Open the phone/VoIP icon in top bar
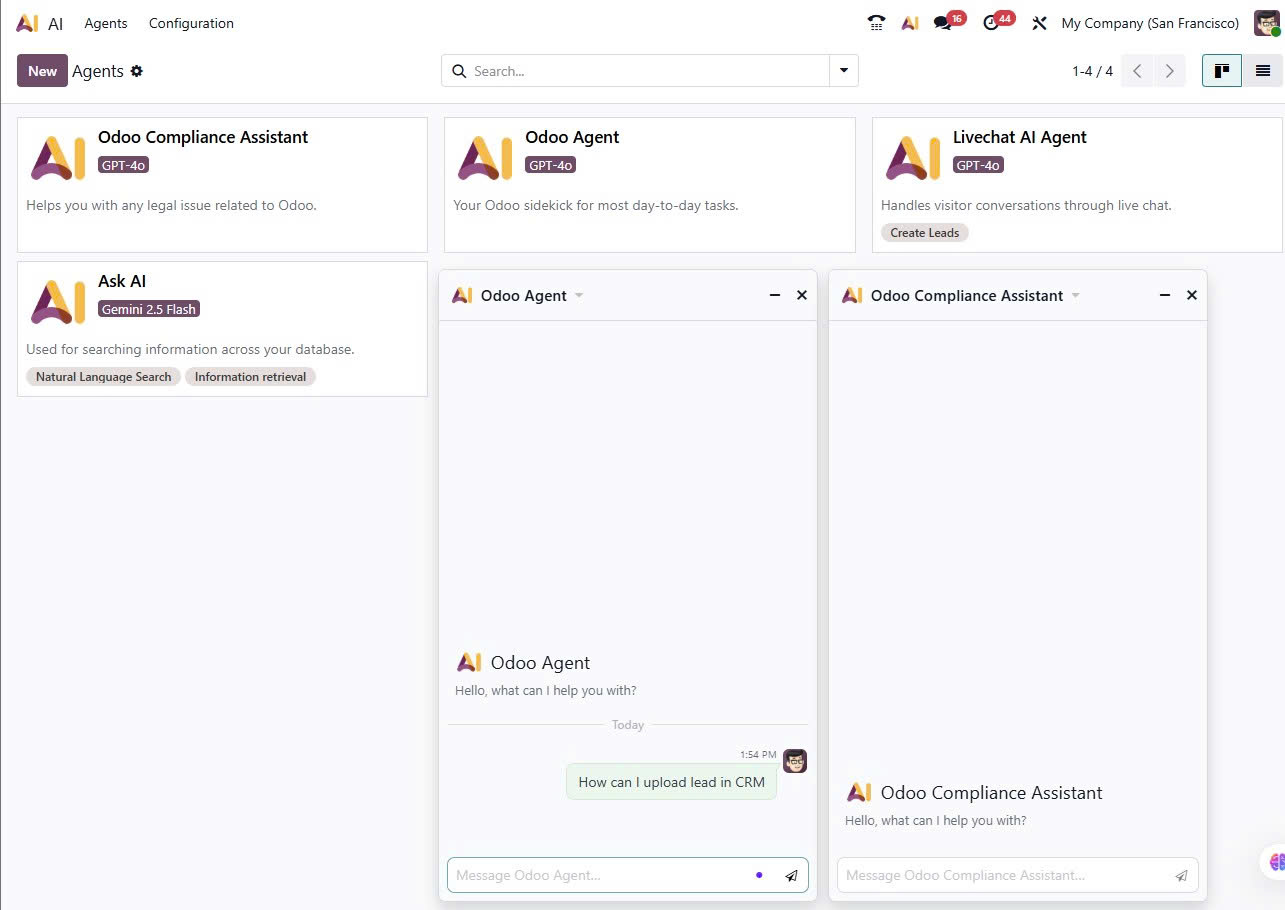The height and width of the screenshot is (910, 1285). (x=876, y=23)
